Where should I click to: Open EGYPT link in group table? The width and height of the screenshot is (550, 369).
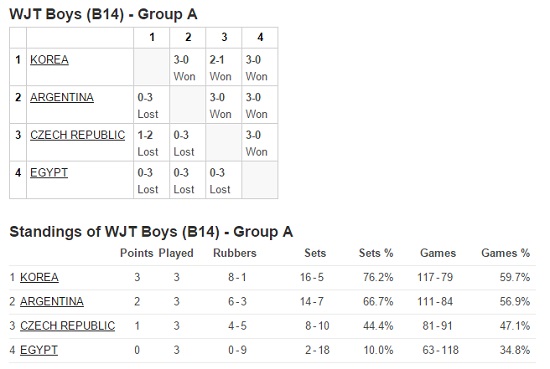tap(49, 173)
